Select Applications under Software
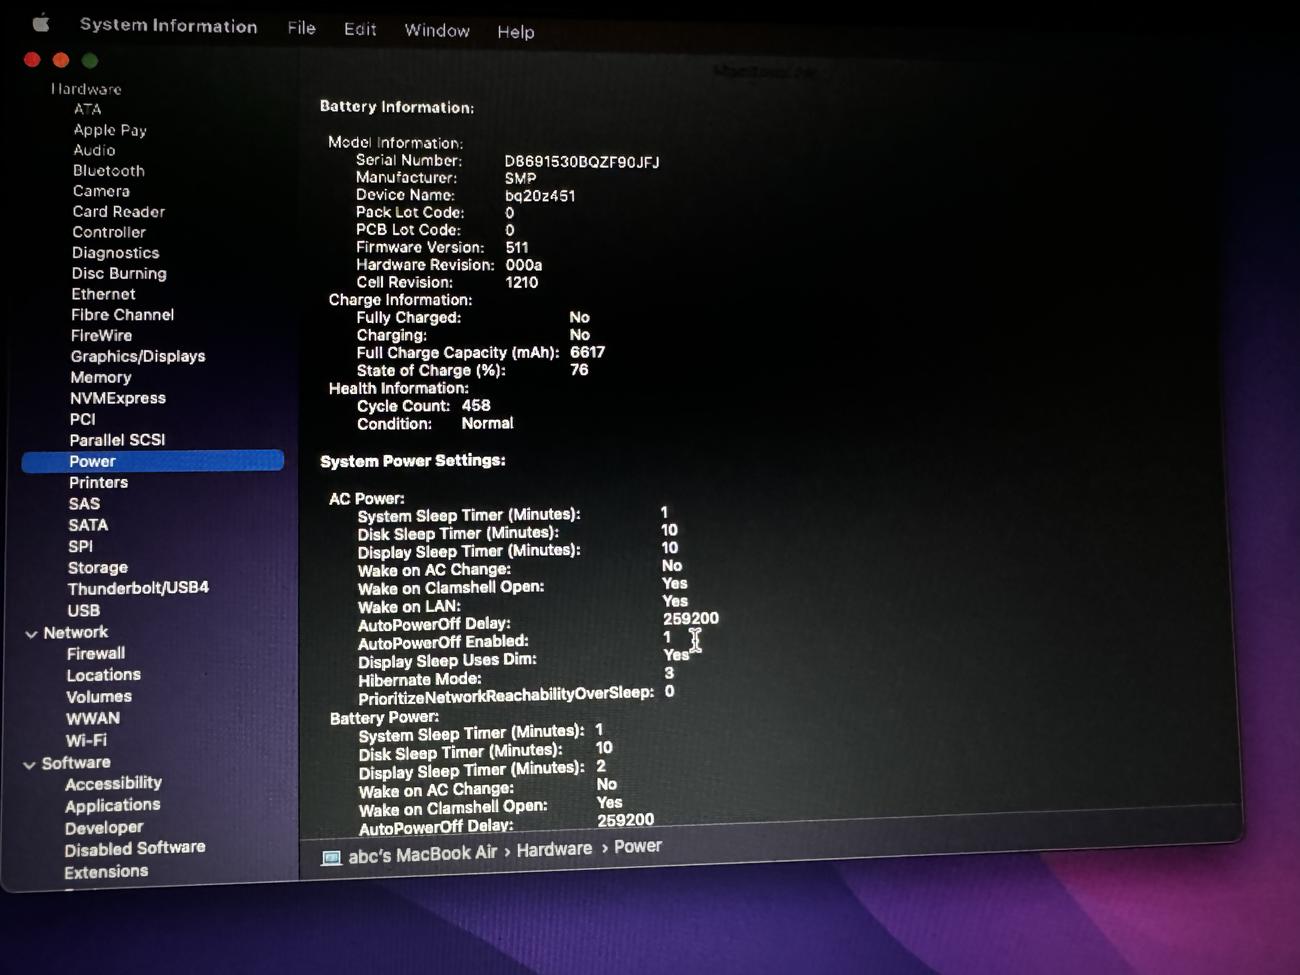 tap(112, 806)
